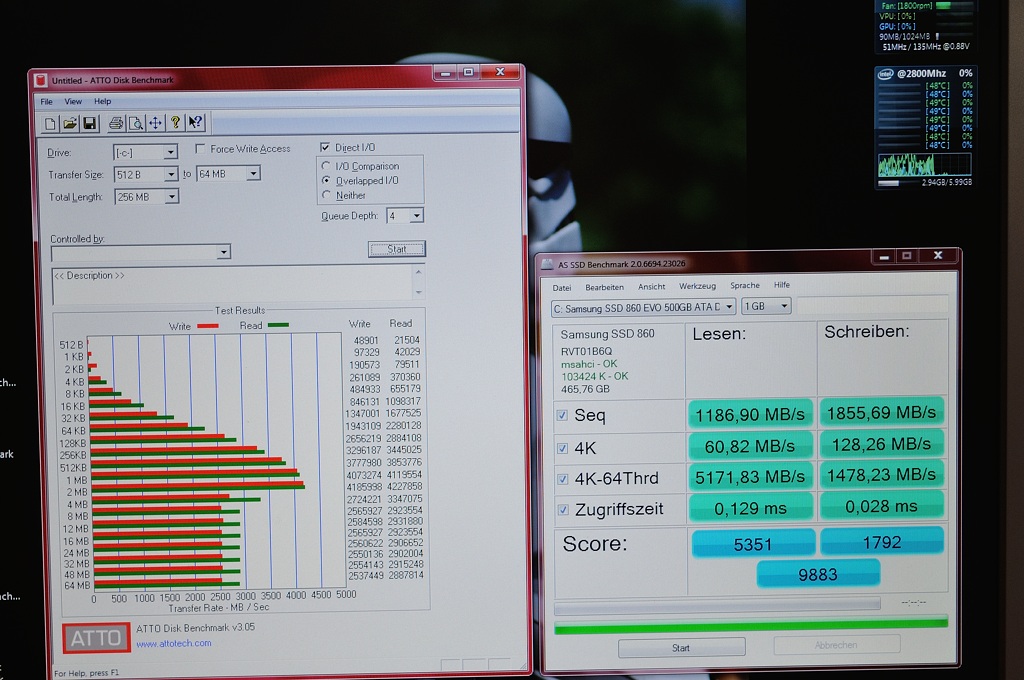This screenshot has height=680, width=1024.
Task: Uncheck the 4K test checkbox
Action: (562, 448)
